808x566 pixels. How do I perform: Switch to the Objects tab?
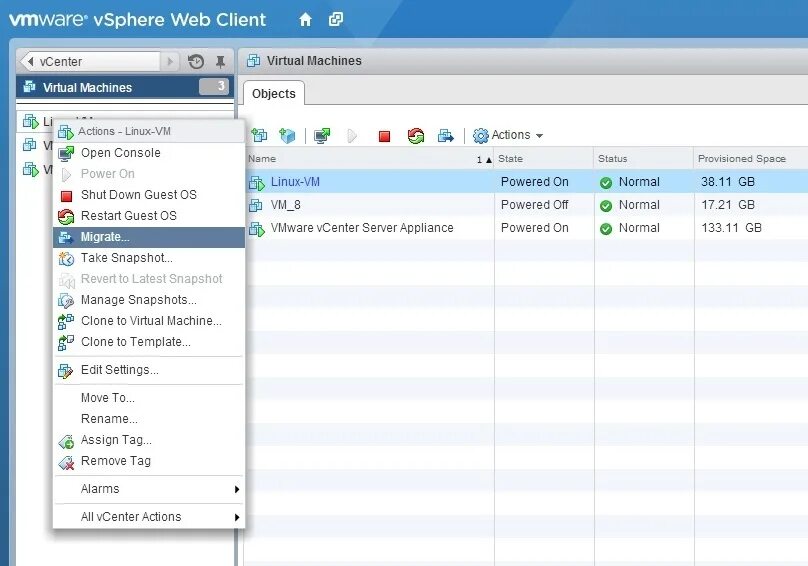point(274,94)
